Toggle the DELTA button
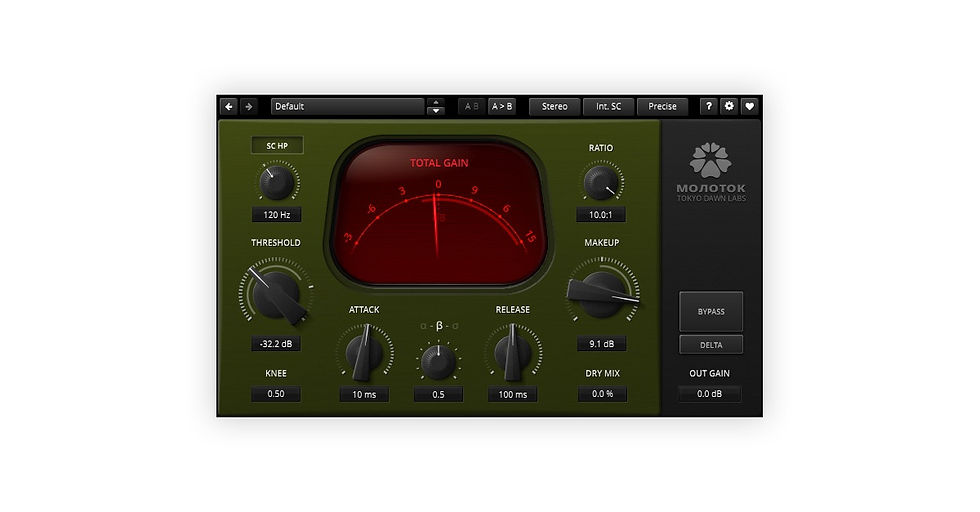The width and height of the screenshot is (980, 512). click(x=711, y=344)
